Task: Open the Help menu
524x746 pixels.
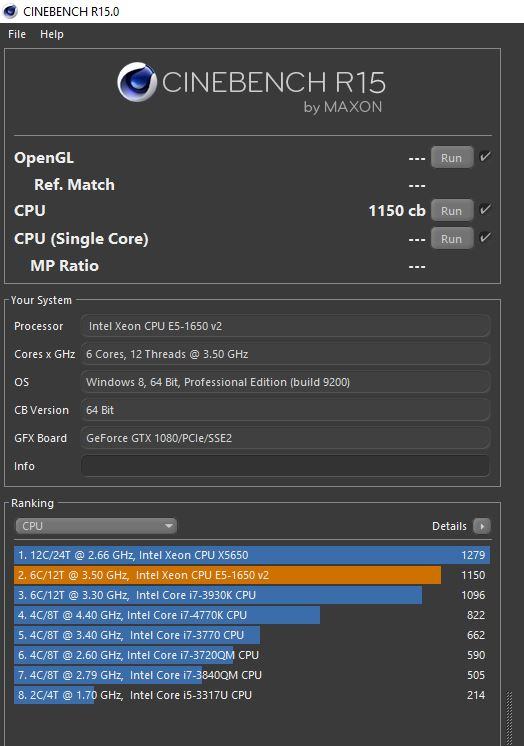Action: [x=51, y=34]
